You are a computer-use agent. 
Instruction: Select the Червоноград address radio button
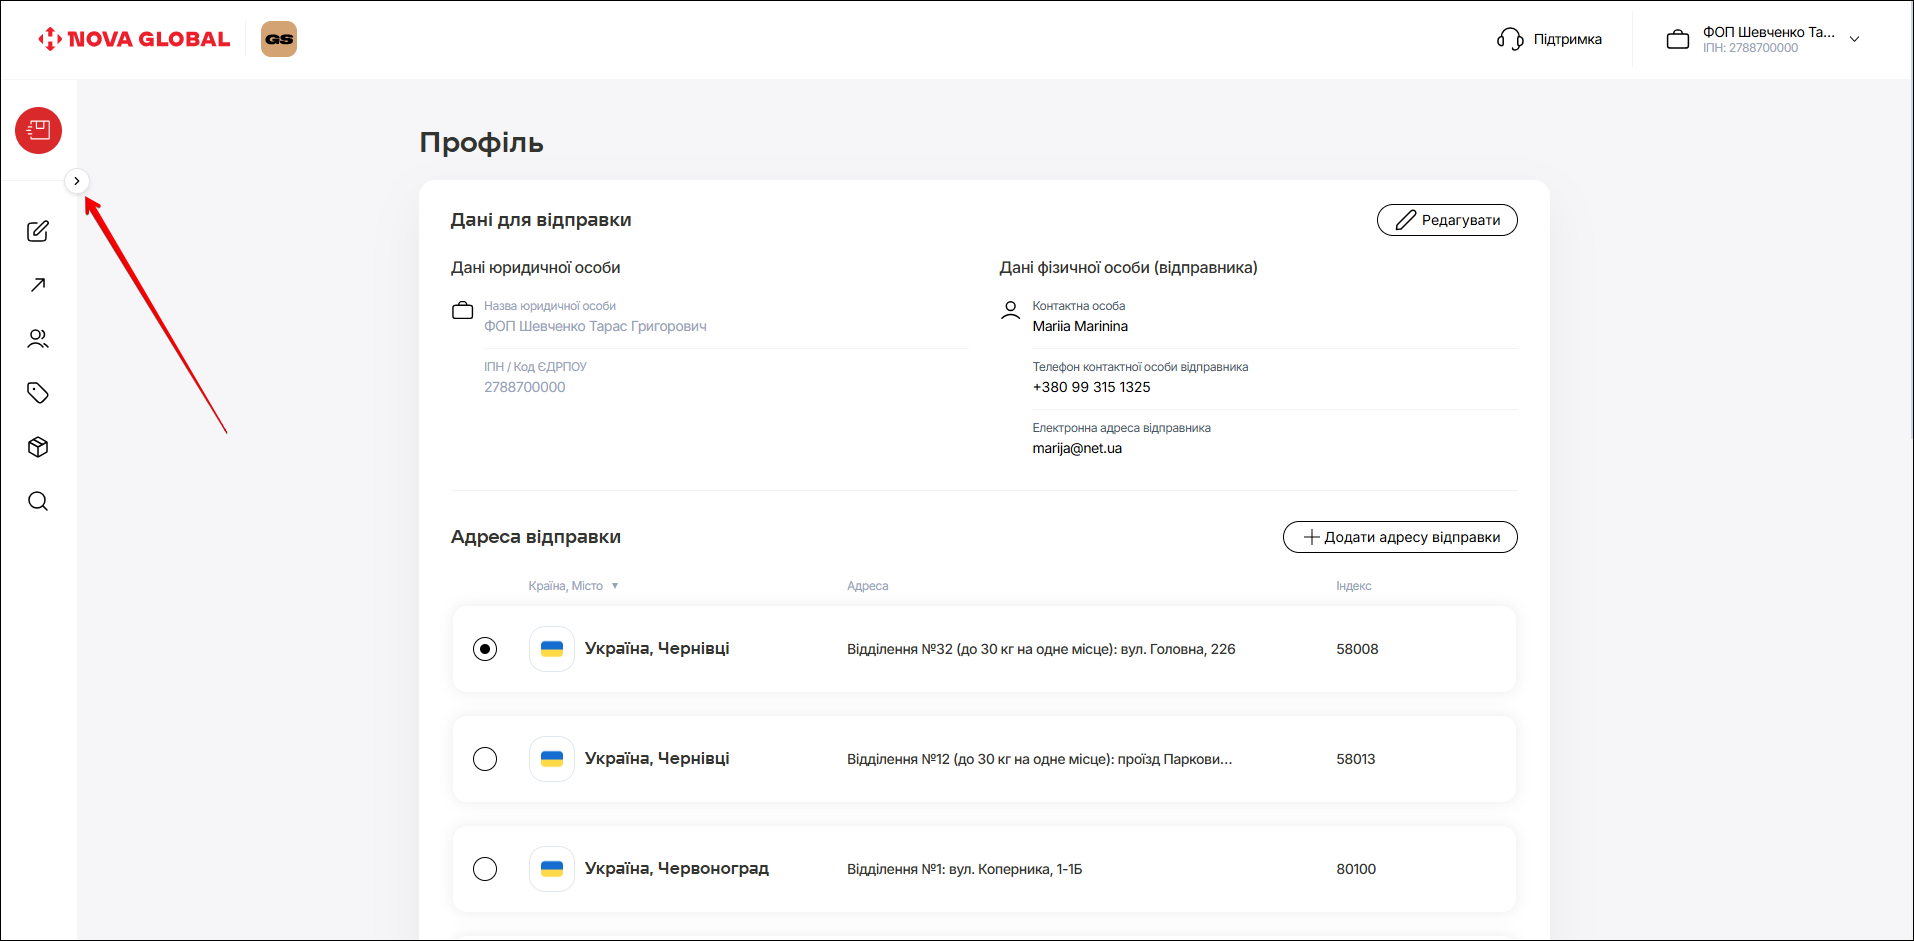485,869
